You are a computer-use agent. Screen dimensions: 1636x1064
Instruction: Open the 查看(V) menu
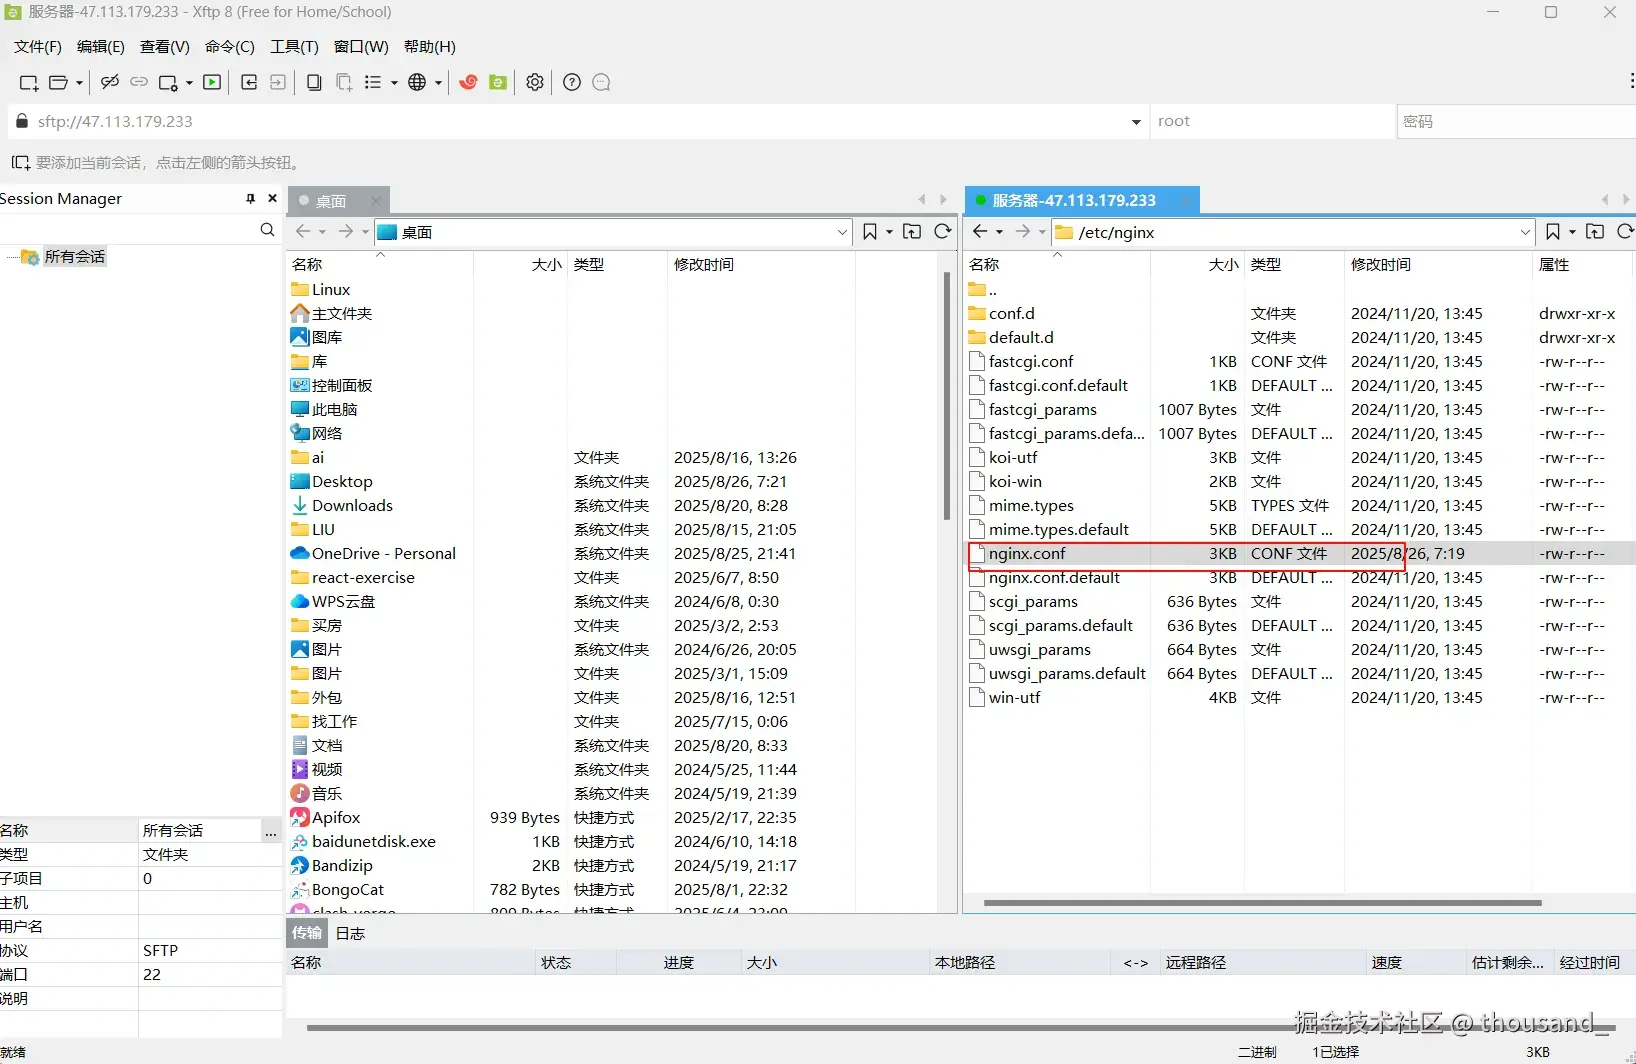point(165,47)
